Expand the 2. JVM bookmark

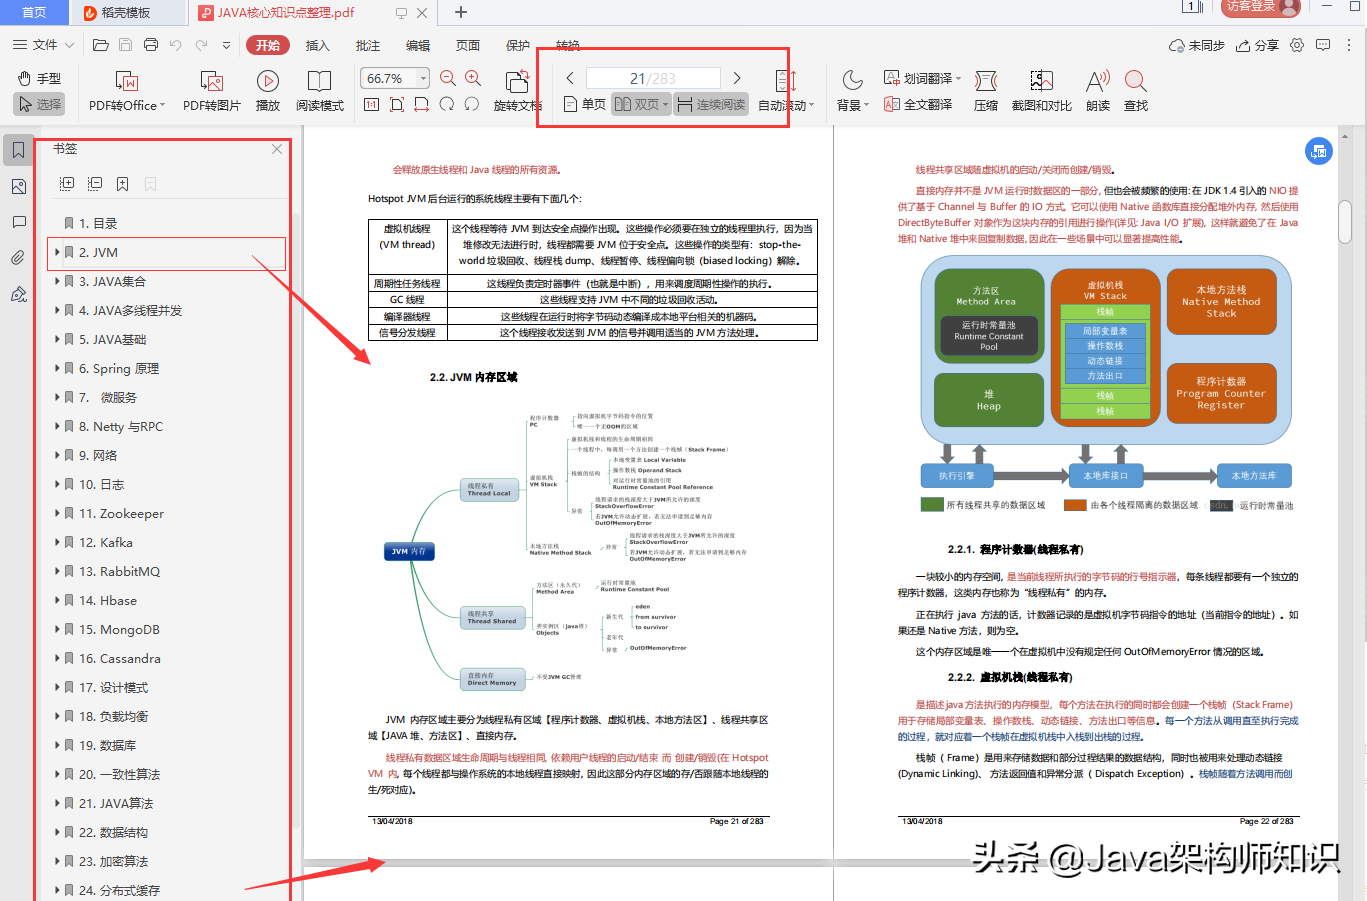coord(57,253)
